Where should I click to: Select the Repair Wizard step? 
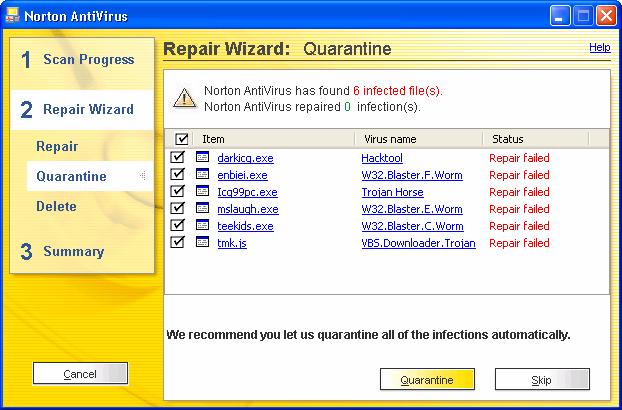point(82,109)
